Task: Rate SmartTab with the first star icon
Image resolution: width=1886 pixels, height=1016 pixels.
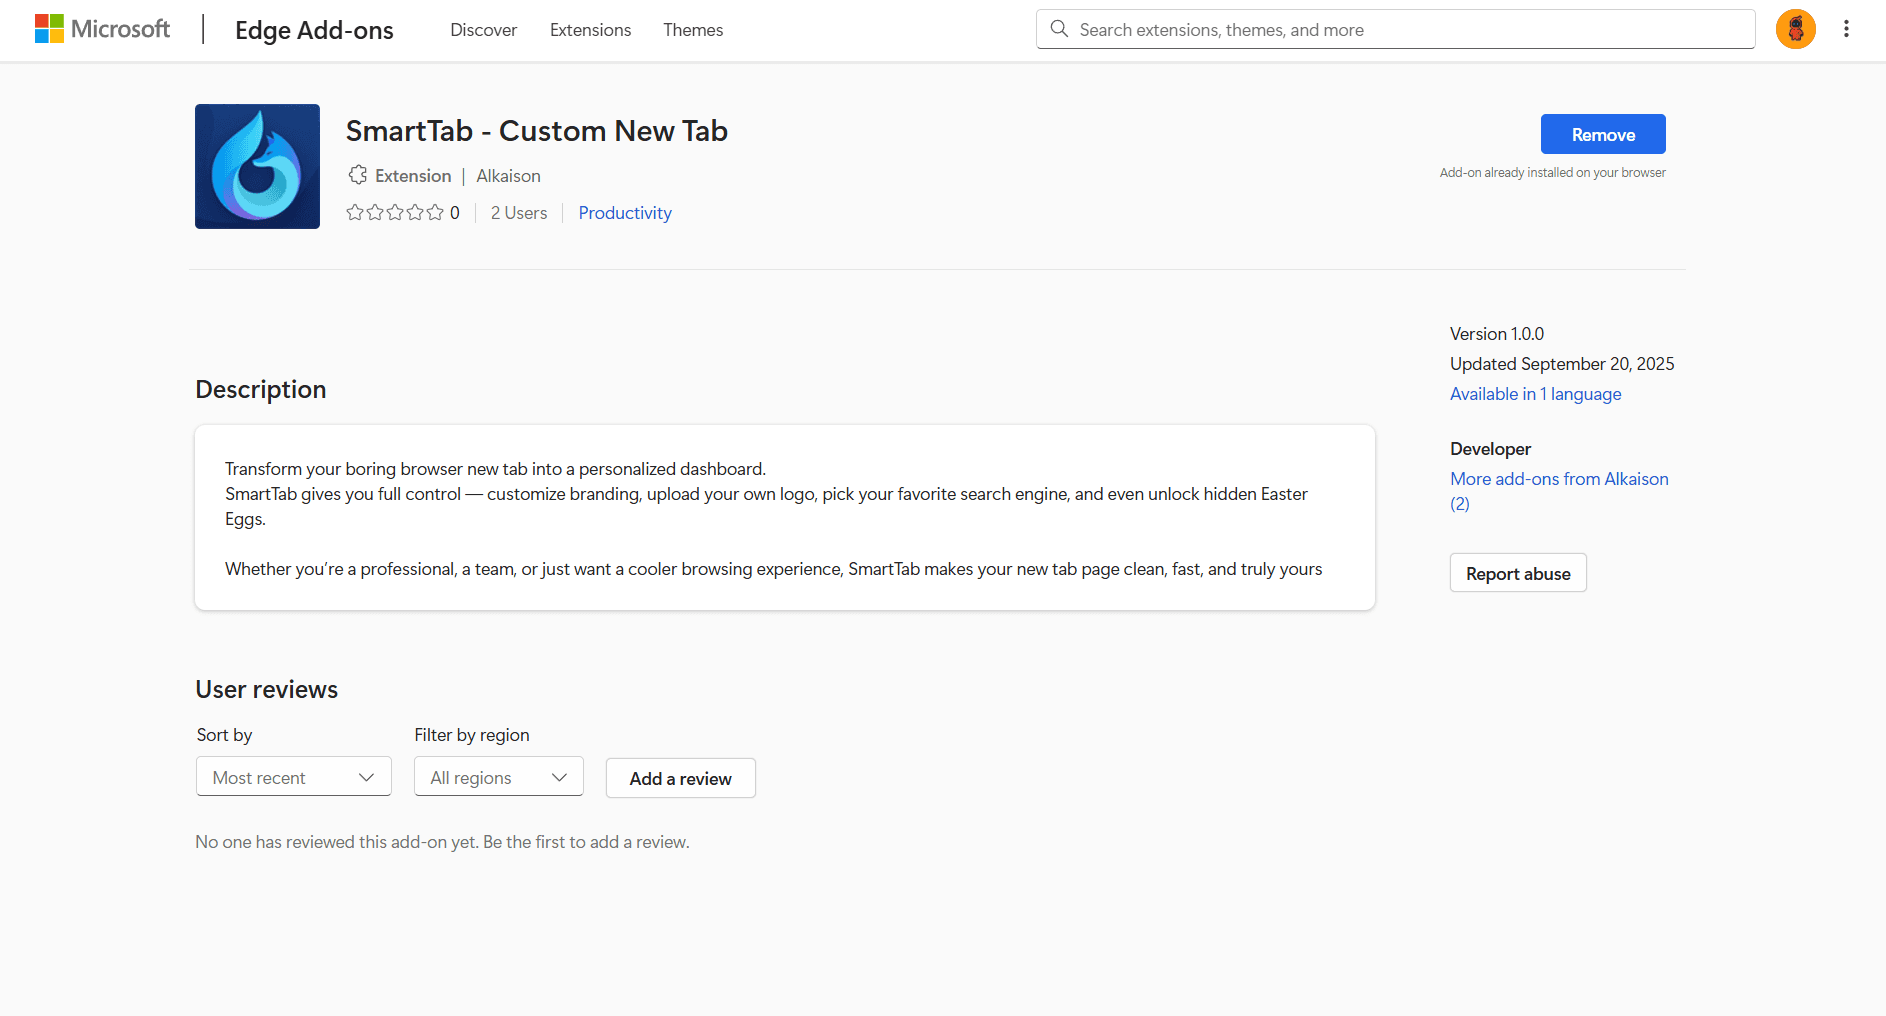Action: point(355,212)
